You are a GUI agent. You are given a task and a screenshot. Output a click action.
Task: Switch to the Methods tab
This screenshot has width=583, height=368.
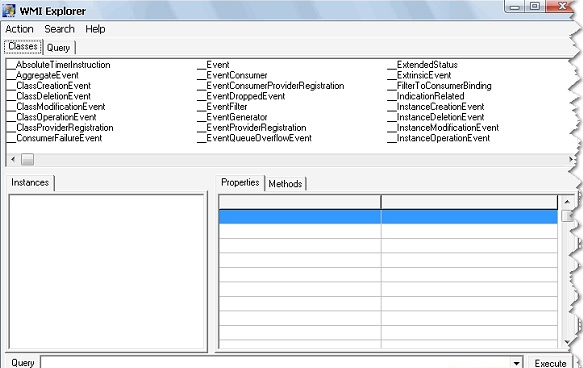(x=285, y=184)
